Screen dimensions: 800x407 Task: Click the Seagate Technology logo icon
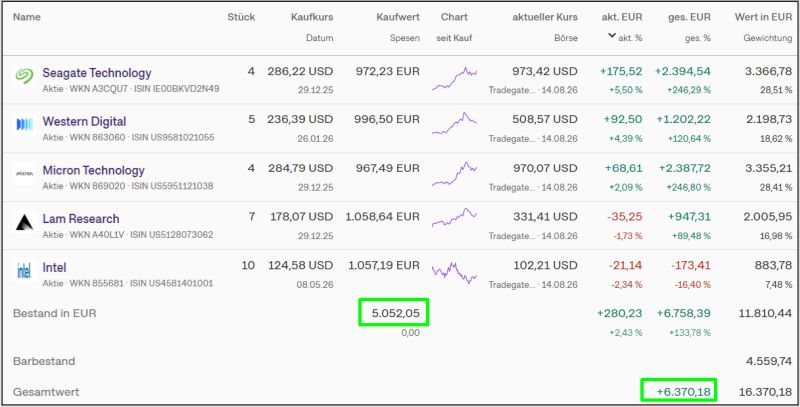tap(24, 75)
